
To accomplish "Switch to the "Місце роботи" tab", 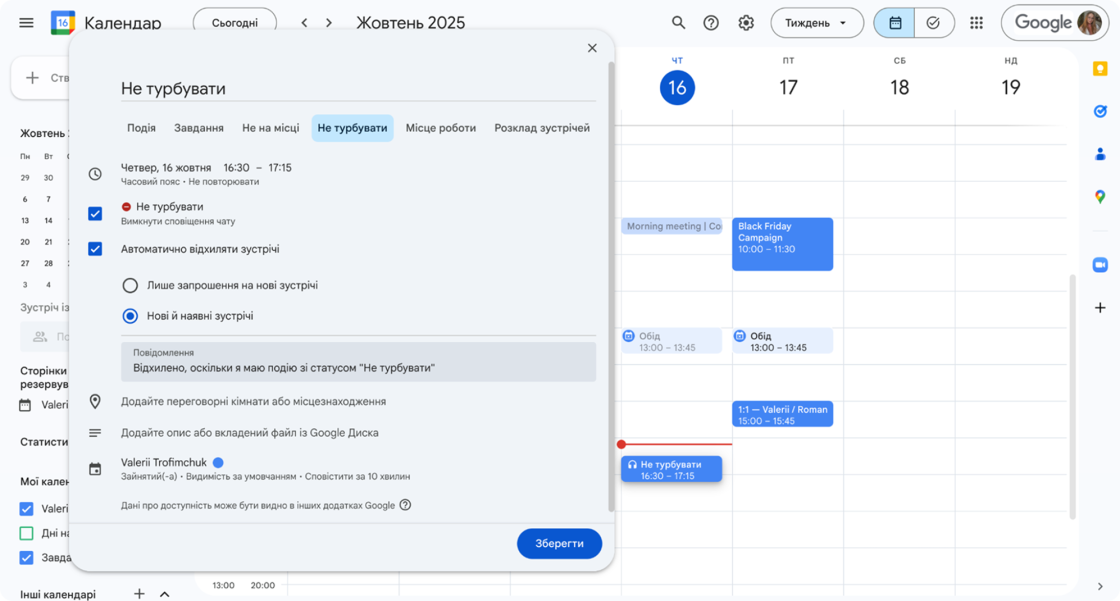I will [440, 128].
